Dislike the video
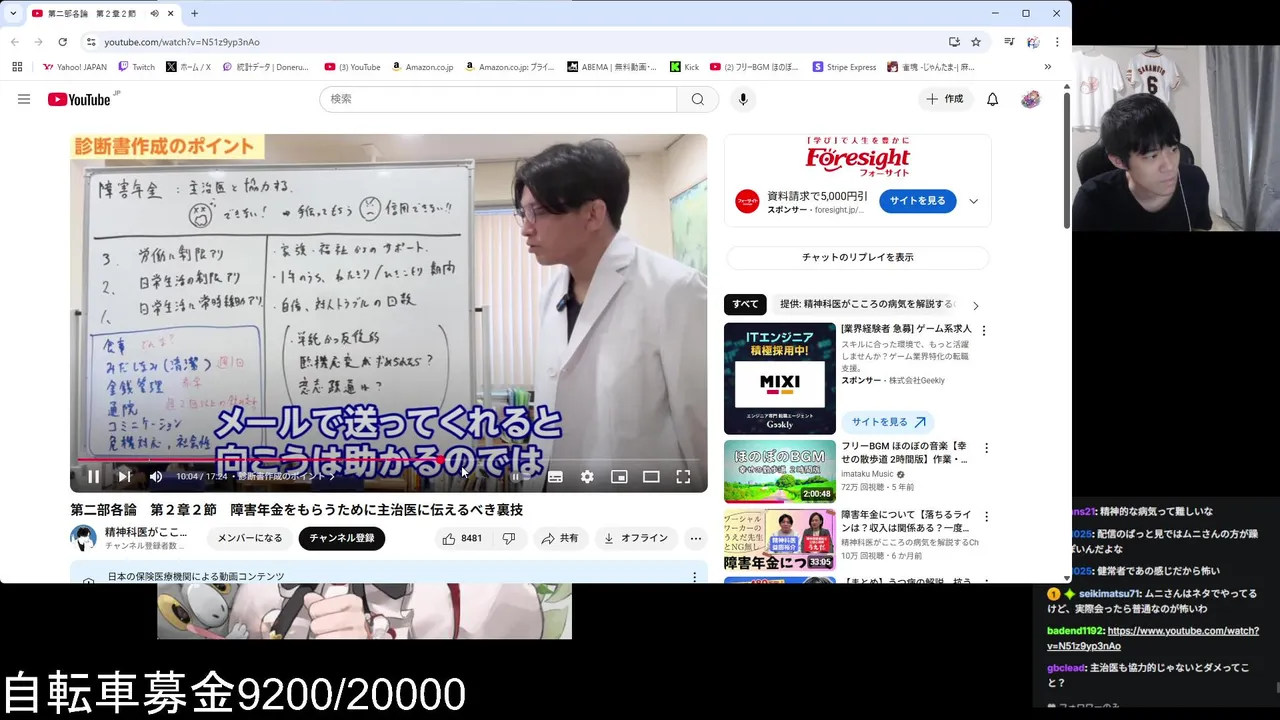 [x=509, y=538]
